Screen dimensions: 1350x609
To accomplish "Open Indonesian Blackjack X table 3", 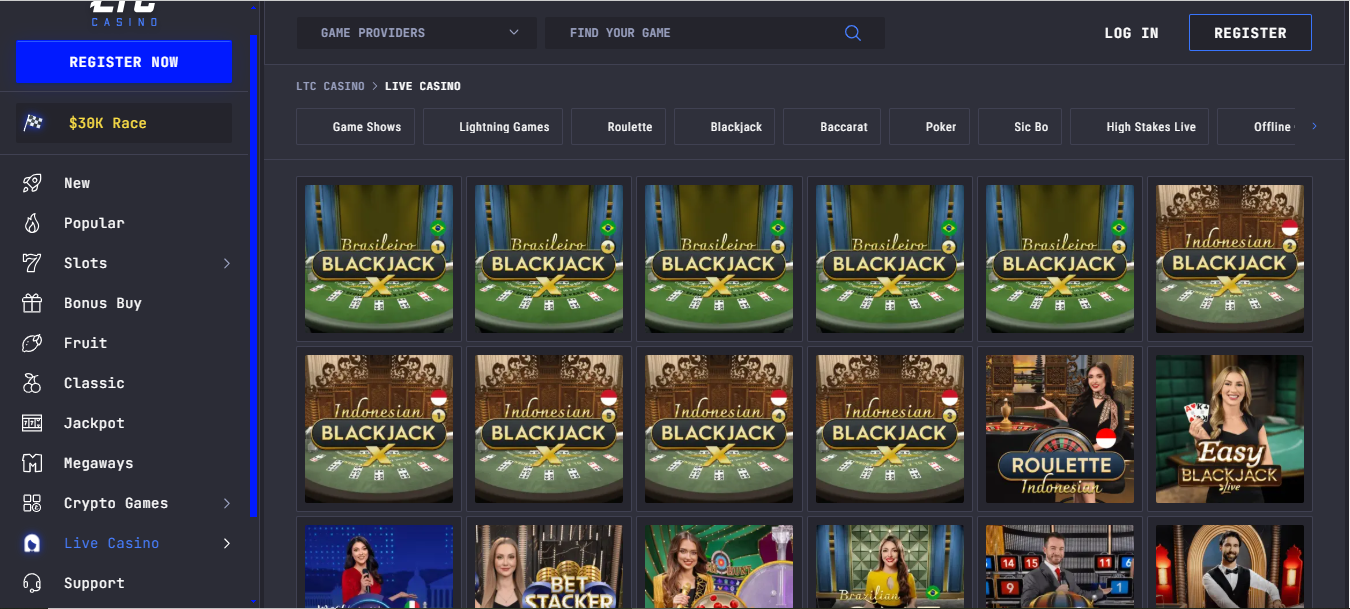I will [890, 429].
